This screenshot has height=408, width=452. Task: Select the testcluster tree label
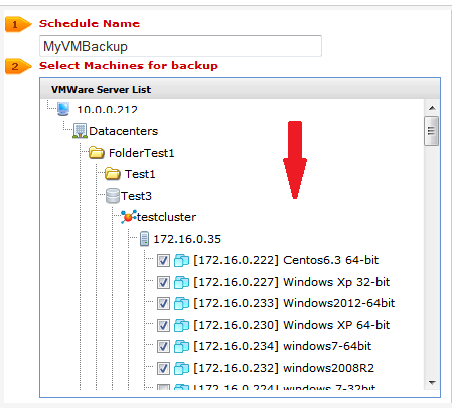166,217
